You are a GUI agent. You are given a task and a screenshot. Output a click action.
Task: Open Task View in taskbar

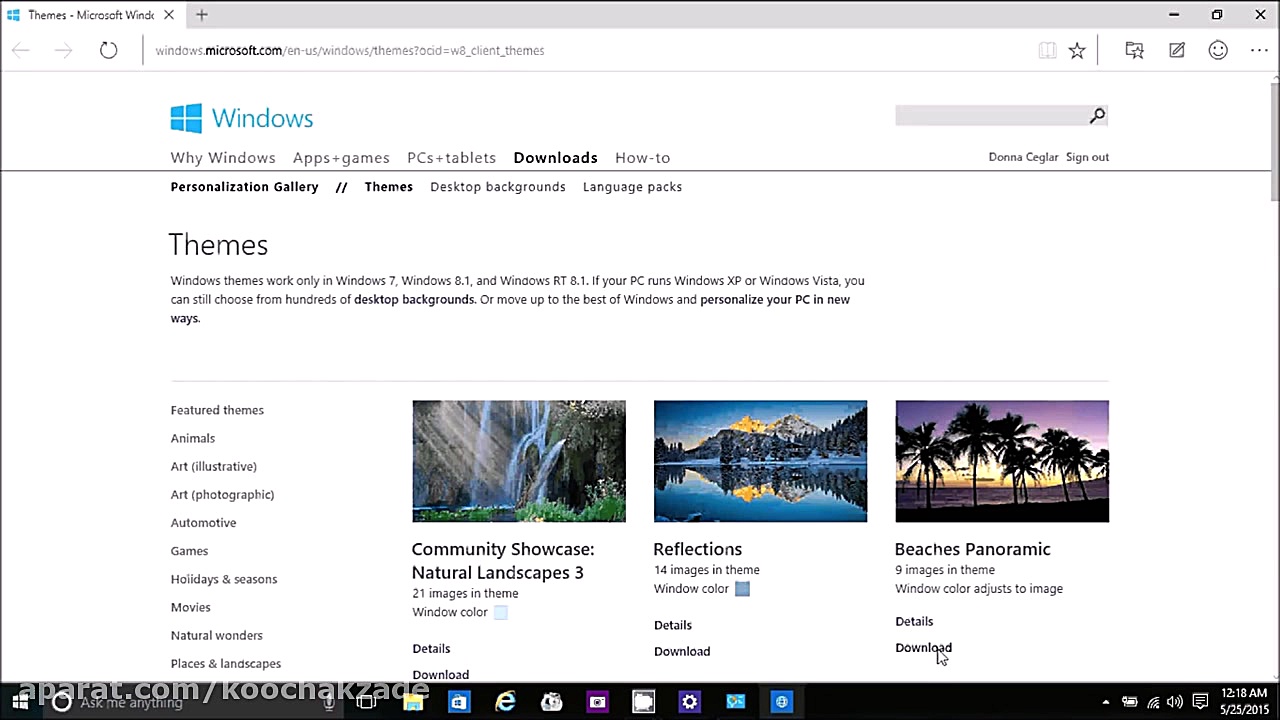[x=366, y=702]
